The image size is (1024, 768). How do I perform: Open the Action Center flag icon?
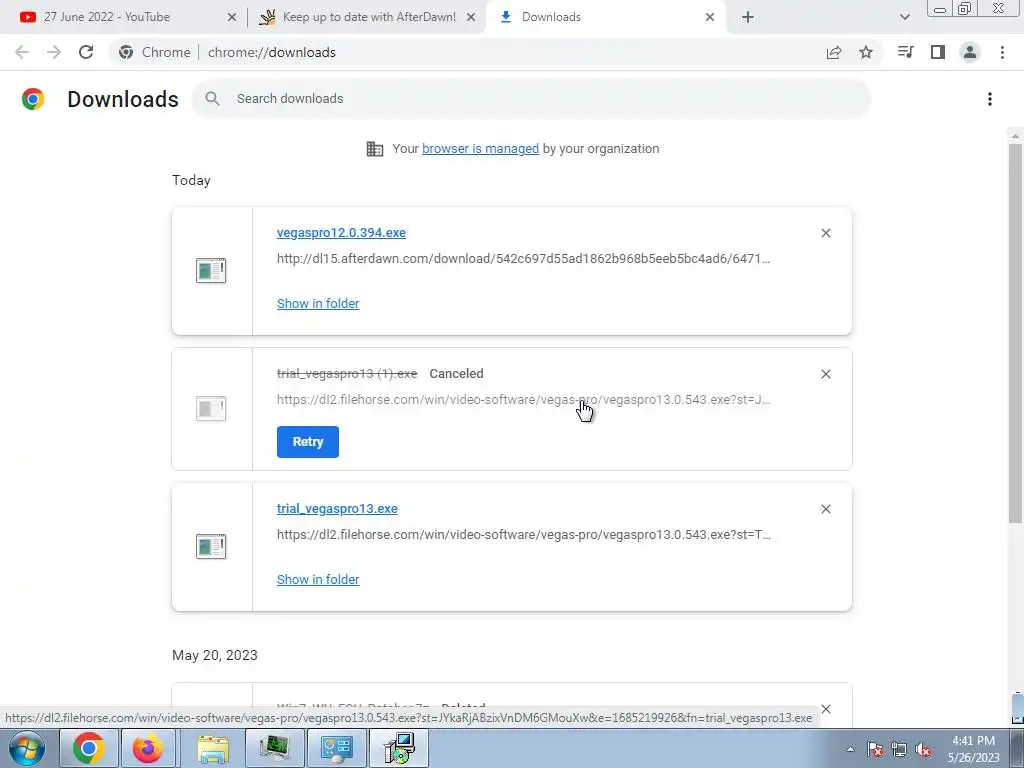tap(875, 749)
